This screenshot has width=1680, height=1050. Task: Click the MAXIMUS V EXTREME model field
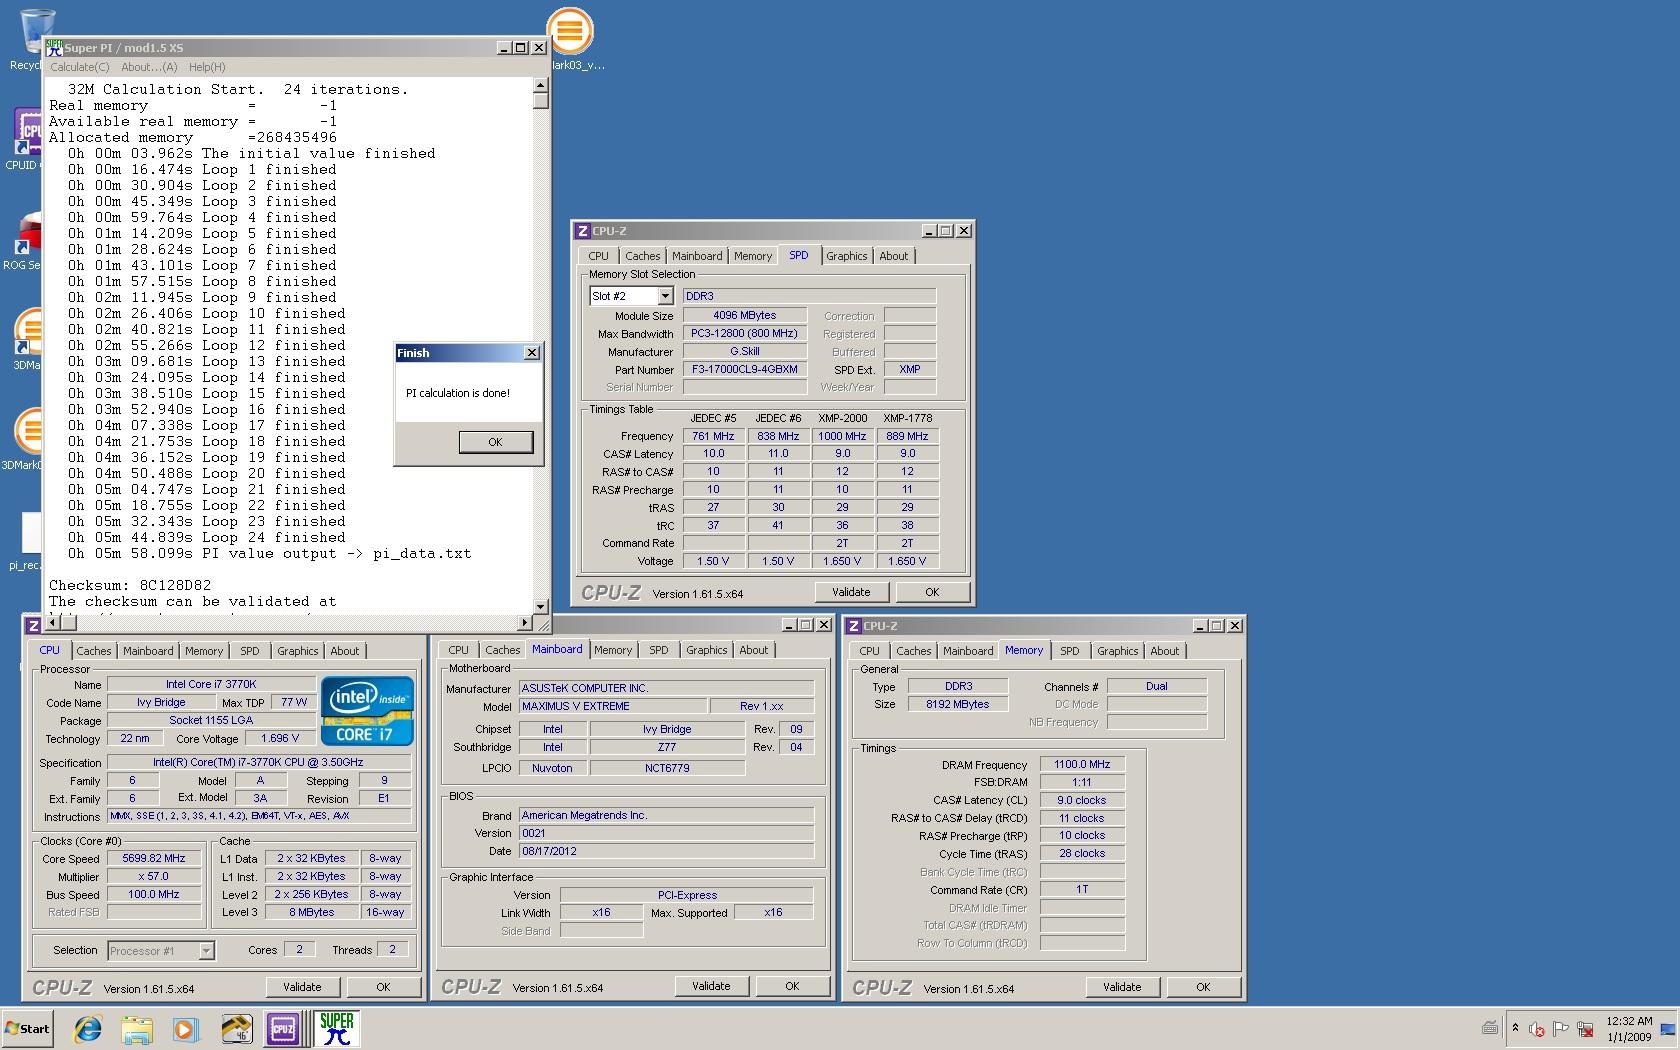pyautogui.click(x=612, y=706)
